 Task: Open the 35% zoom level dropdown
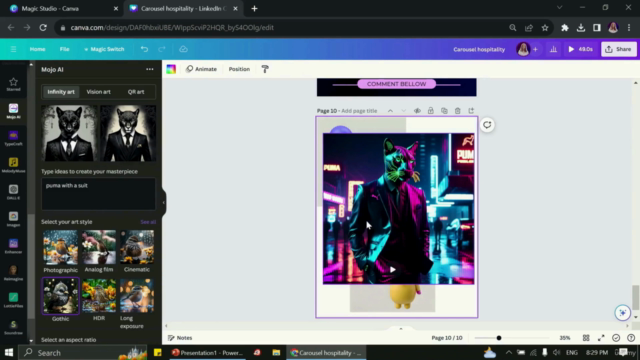pyautogui.click(x=565, y=338)
